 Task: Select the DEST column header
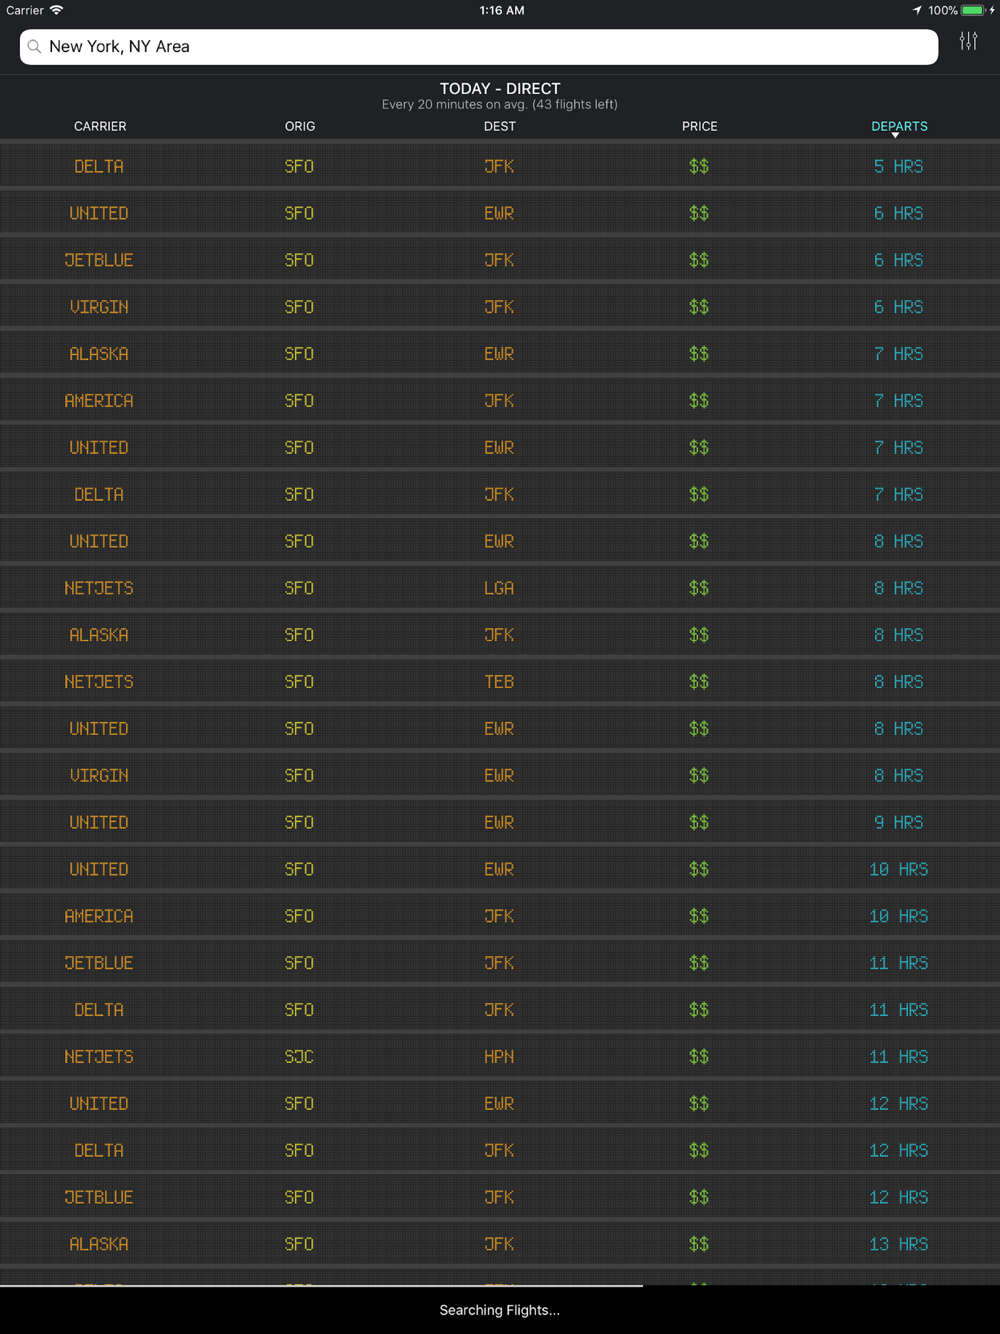[x=500, y=126]
